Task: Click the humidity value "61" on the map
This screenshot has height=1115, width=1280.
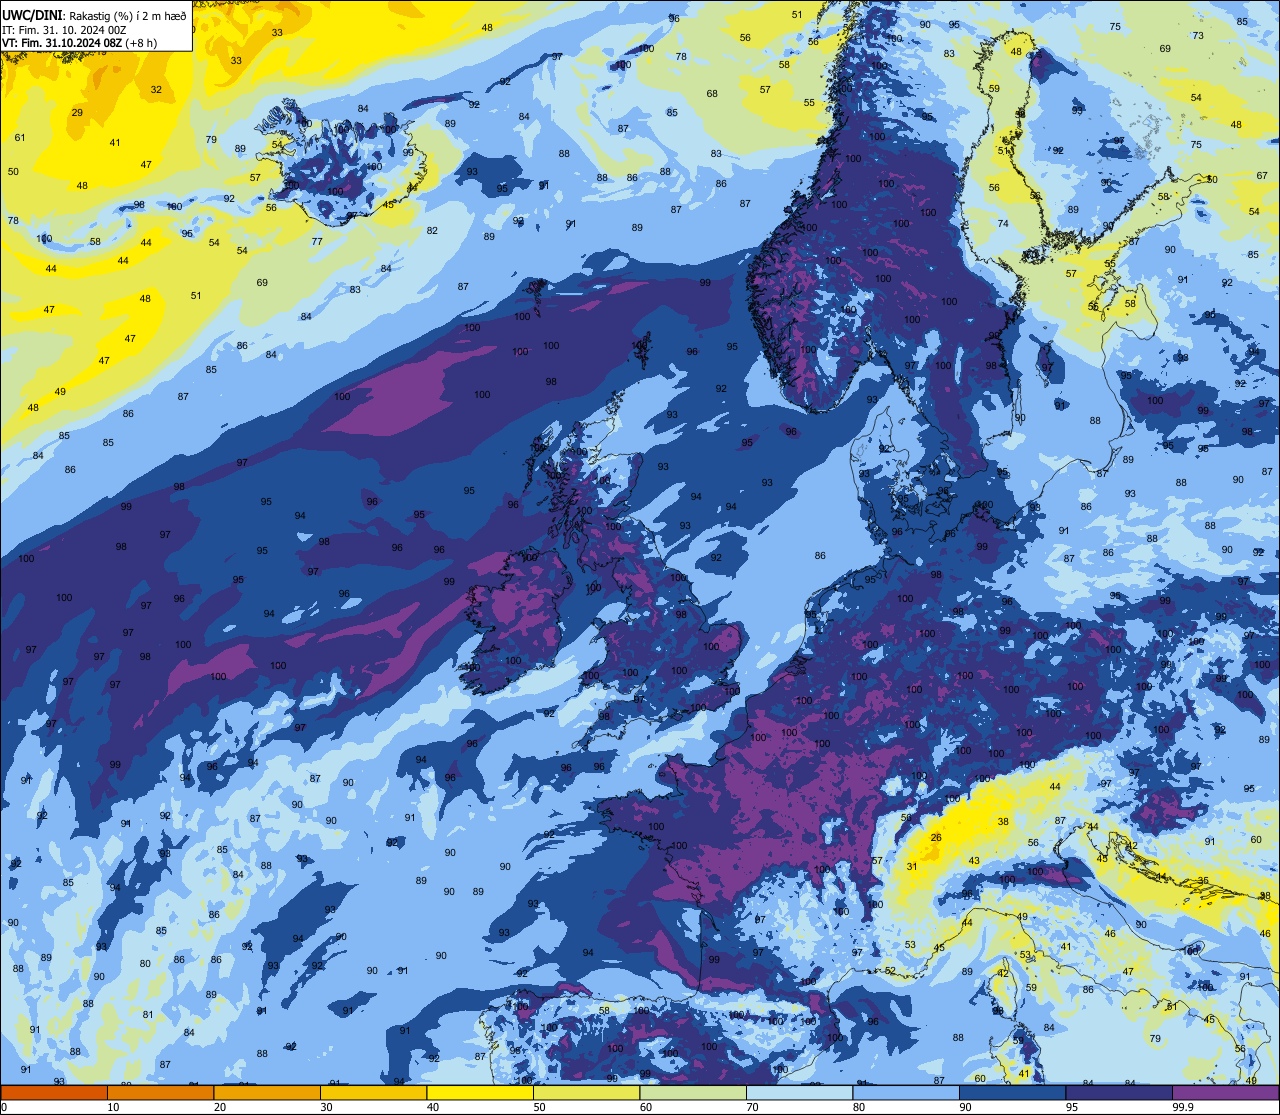Action: (20, 138)
